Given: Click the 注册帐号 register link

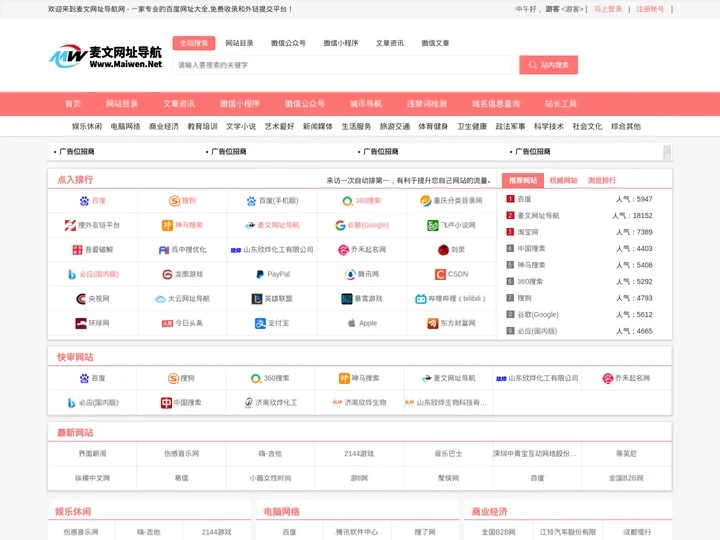Looking at the screenshot, I should 650,9.
